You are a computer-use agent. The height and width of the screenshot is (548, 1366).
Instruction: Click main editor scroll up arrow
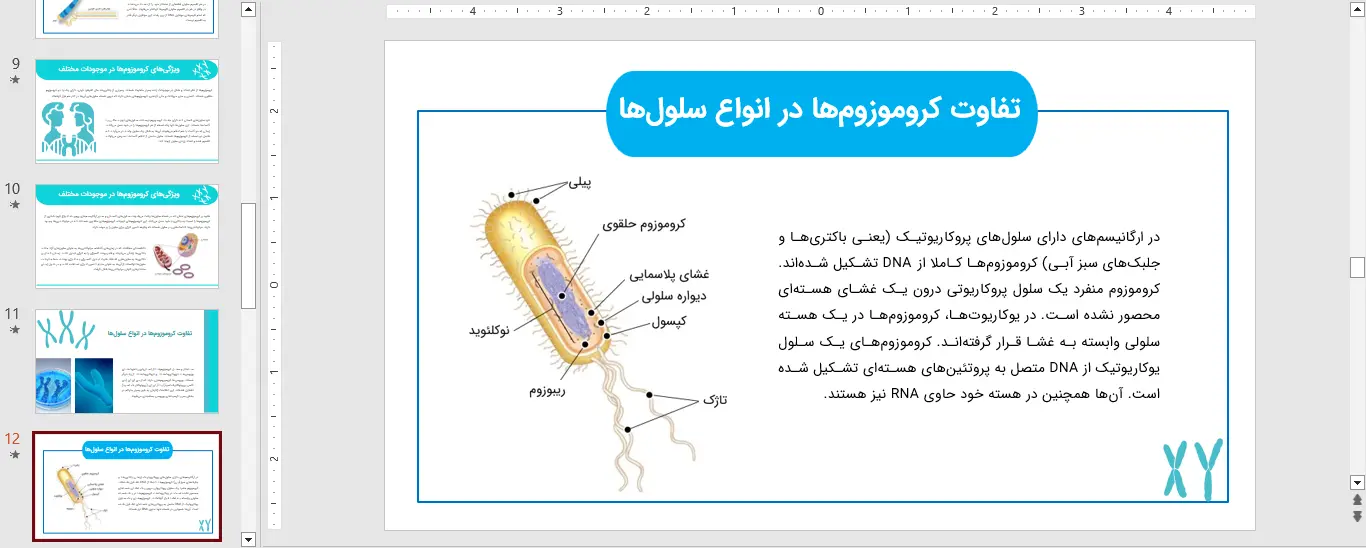click(x=1357, y=10)
